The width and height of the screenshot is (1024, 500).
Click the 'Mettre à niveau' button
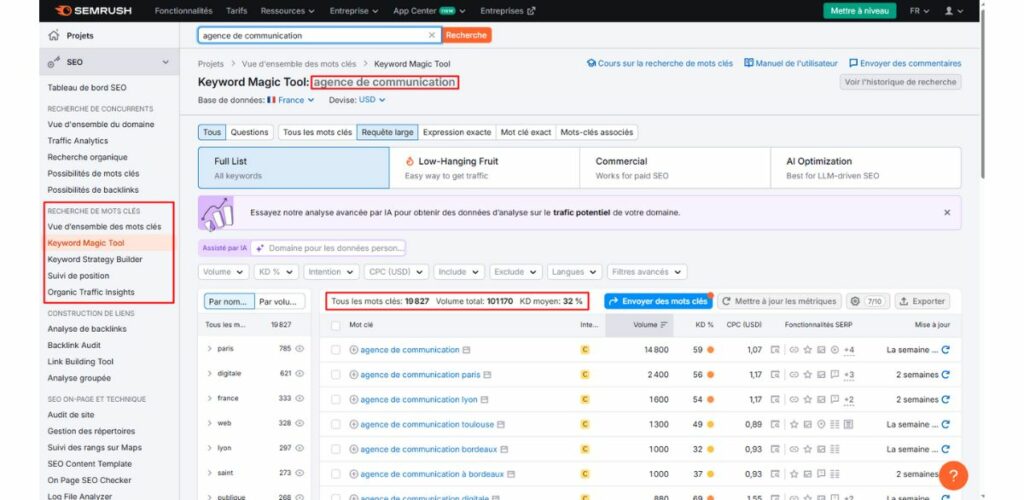(859, 11)
